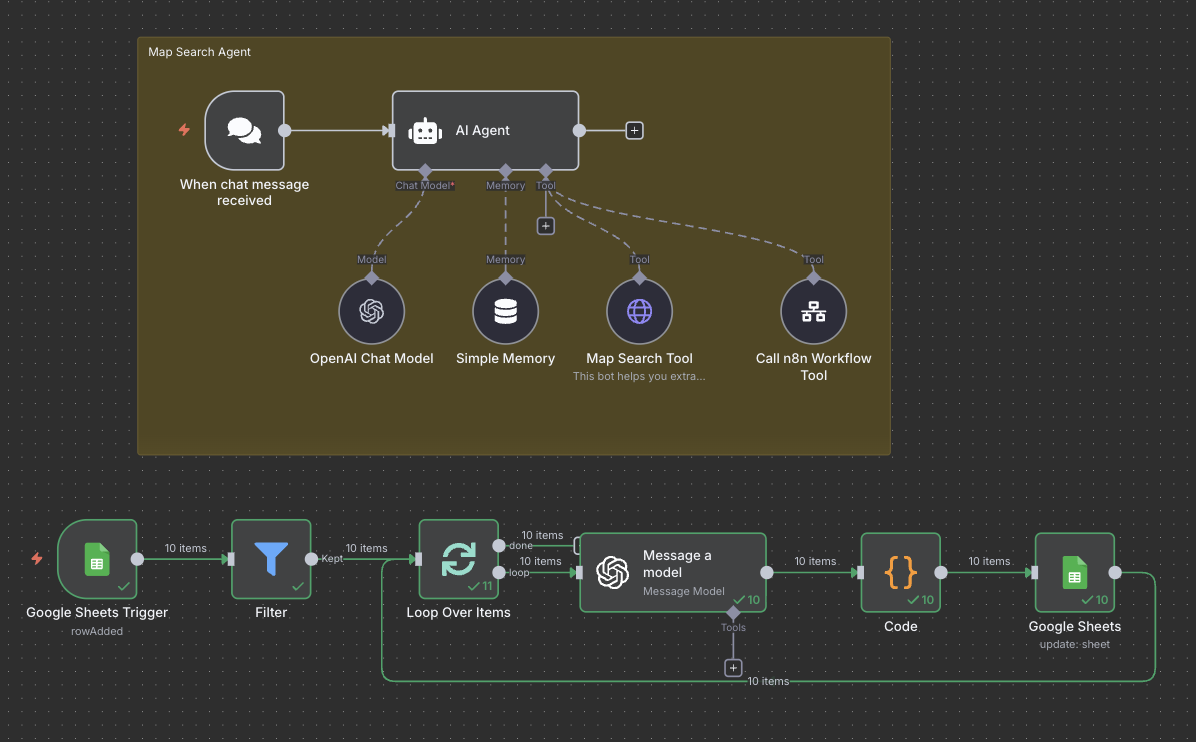Image resolution: width=1196 pixels, height=742 pixels.
Task: Add a tool under Message a model
Action: tap(733, 666)
